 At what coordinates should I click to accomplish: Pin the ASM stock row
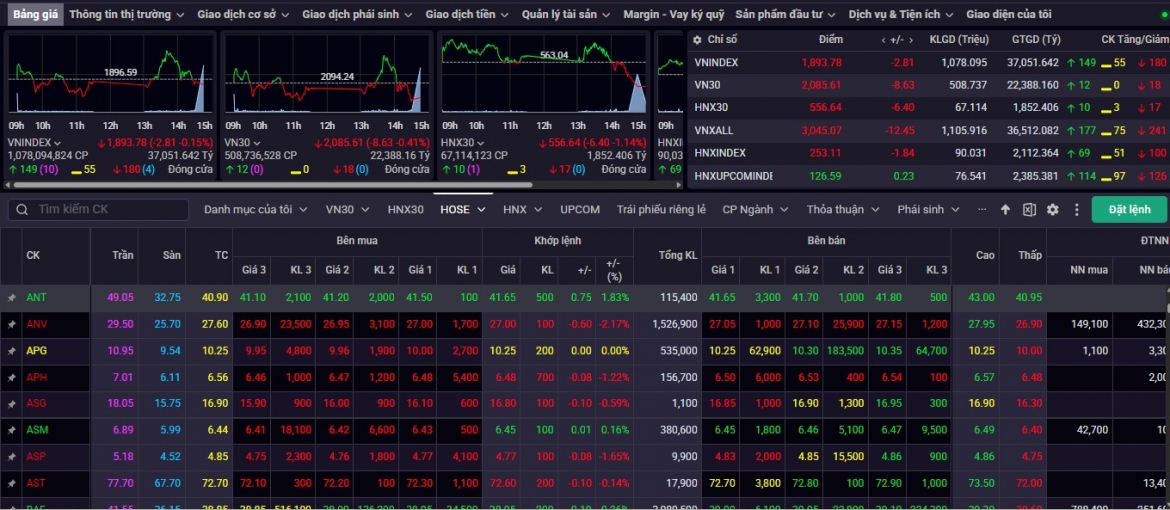point(11,430)
